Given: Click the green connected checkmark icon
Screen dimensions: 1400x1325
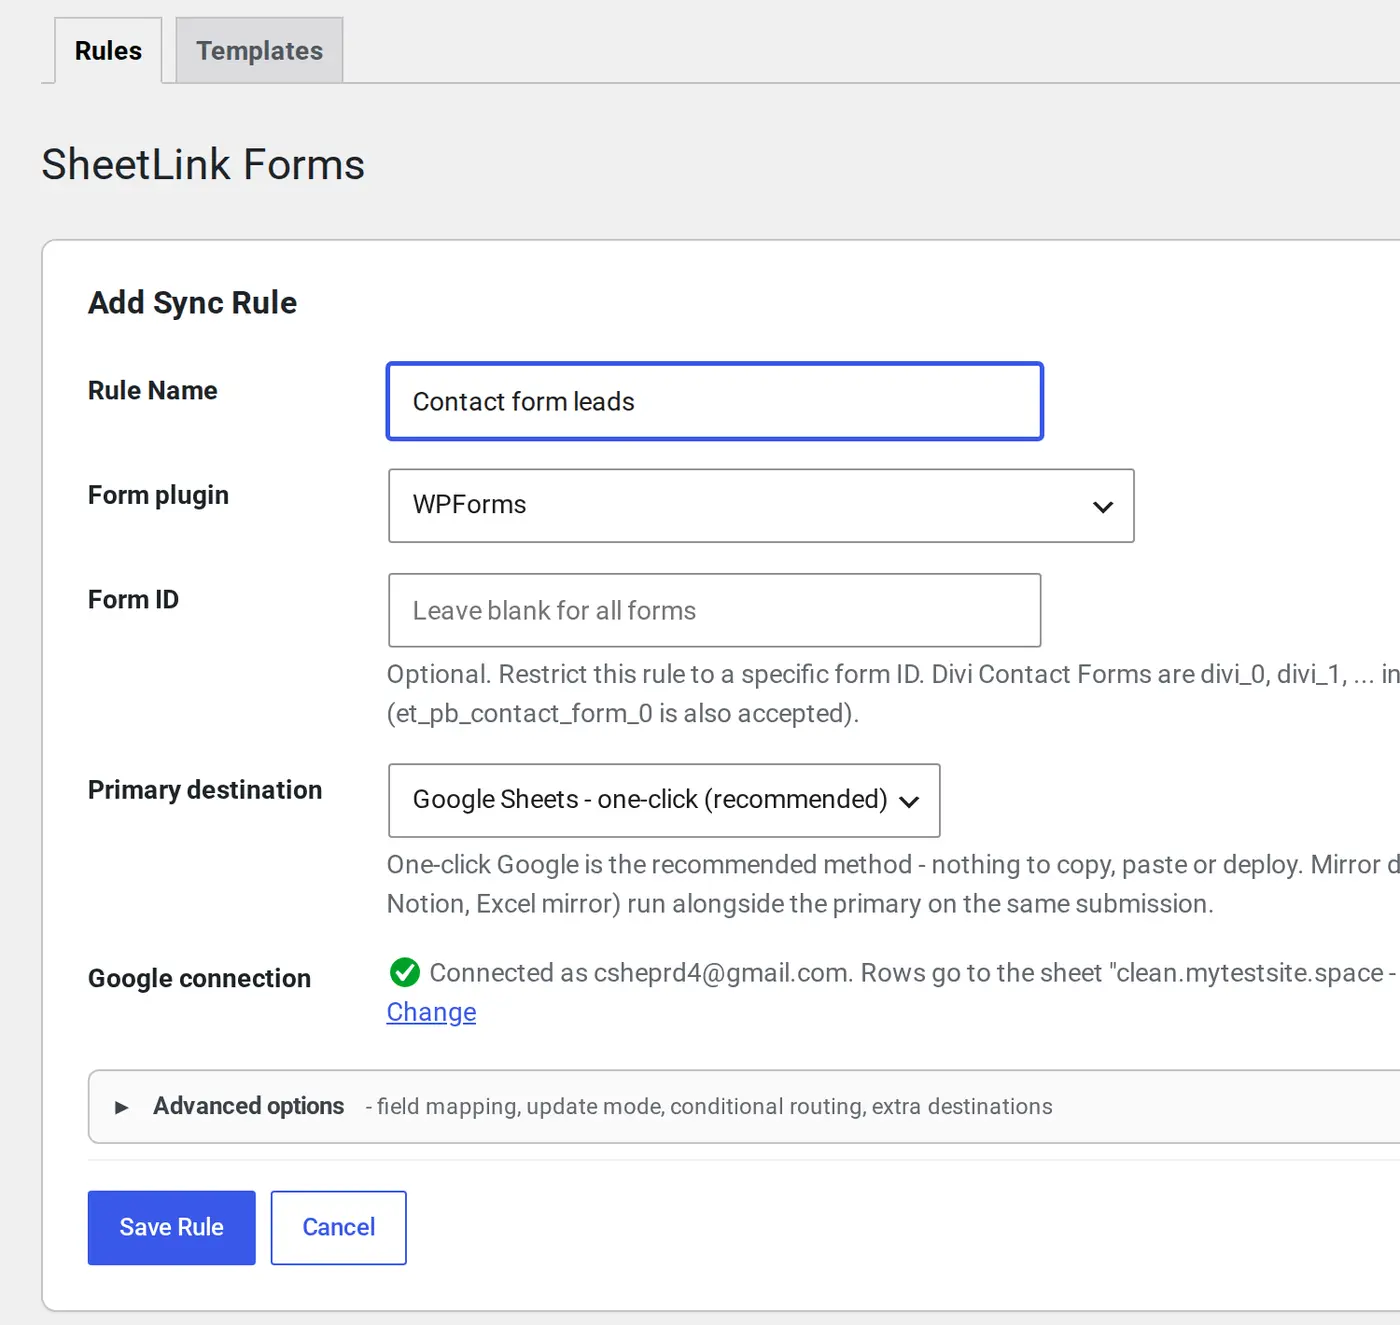Looking at the screenshot, I should [404, 971].
